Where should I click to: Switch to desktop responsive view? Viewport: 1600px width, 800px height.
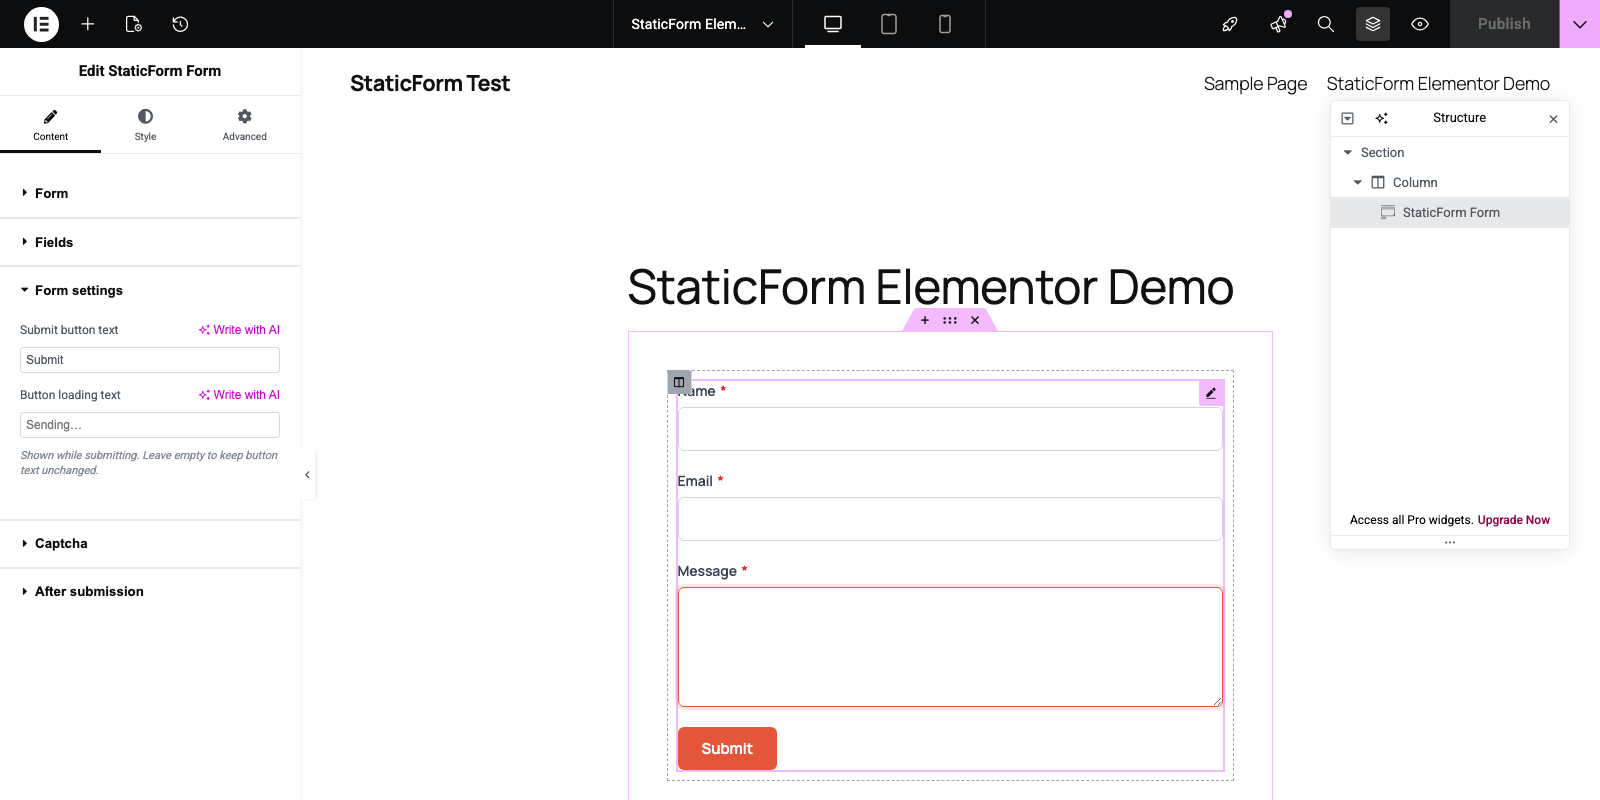(833, 24)
